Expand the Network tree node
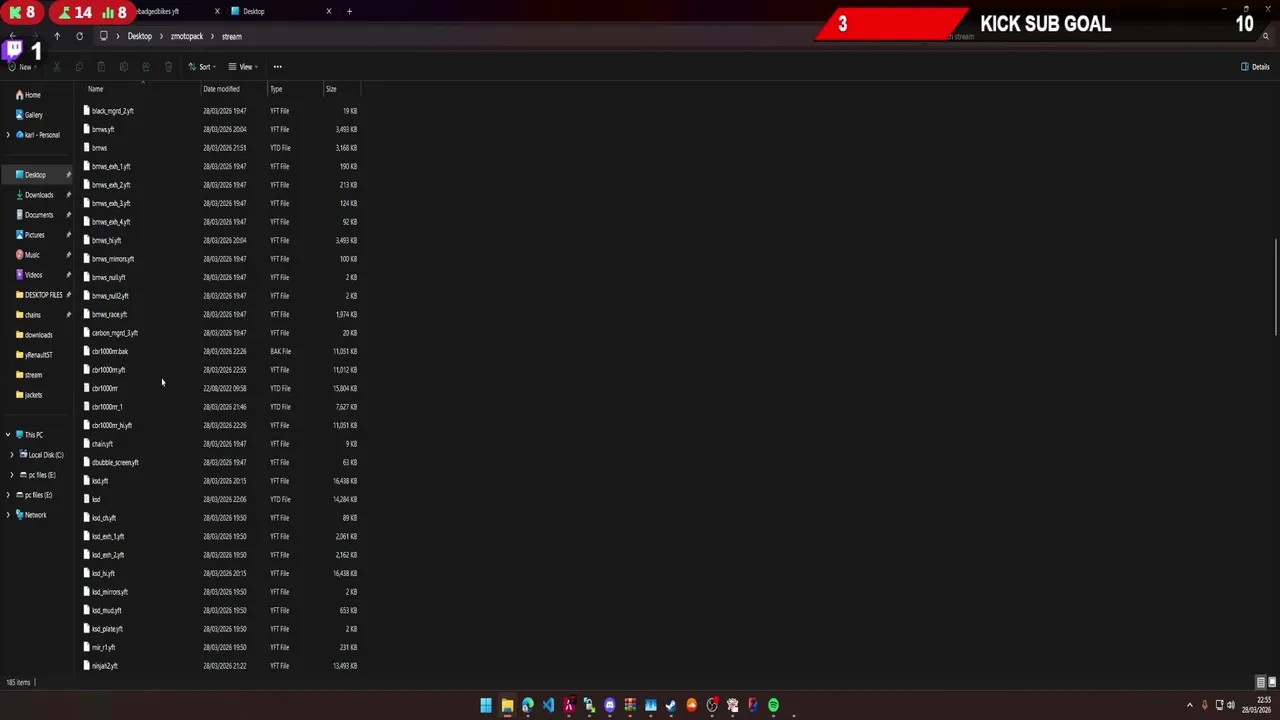Viewport: 1280px width, 720px height. pyautogui.click(x=8, y=515)
